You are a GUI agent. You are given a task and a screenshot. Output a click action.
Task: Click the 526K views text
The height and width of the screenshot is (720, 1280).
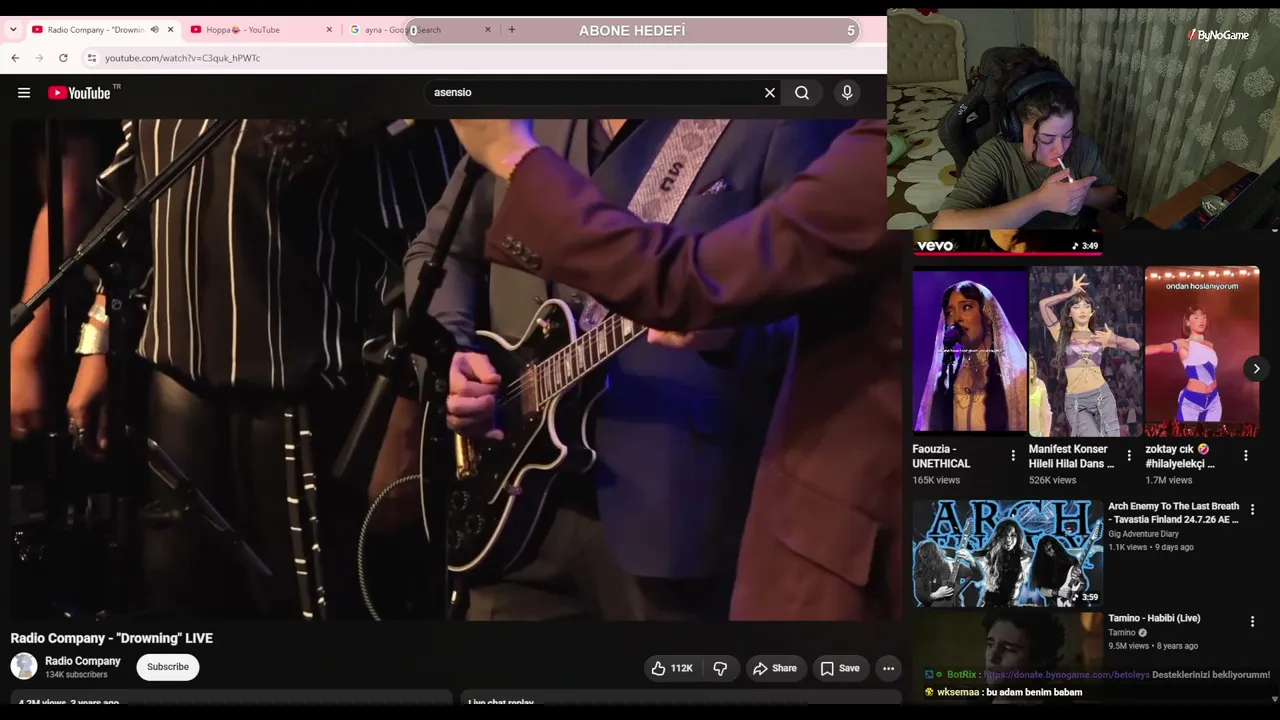pos(1052,480)
